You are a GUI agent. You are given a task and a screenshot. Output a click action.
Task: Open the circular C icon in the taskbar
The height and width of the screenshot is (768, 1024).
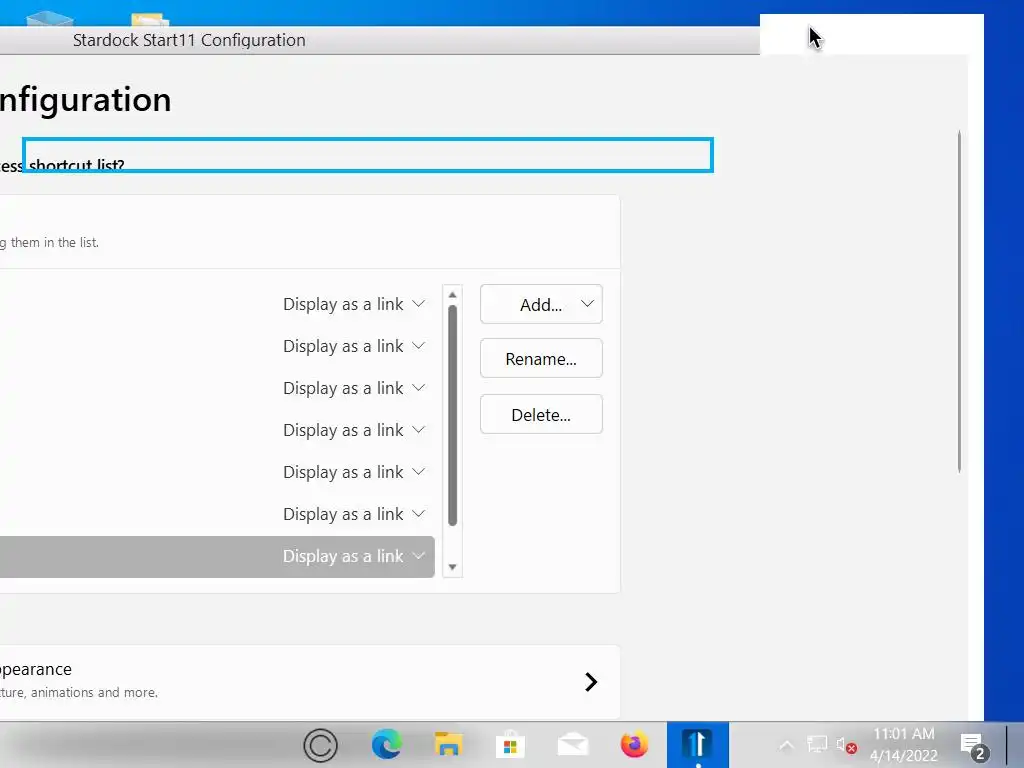(x=321, y=745)
